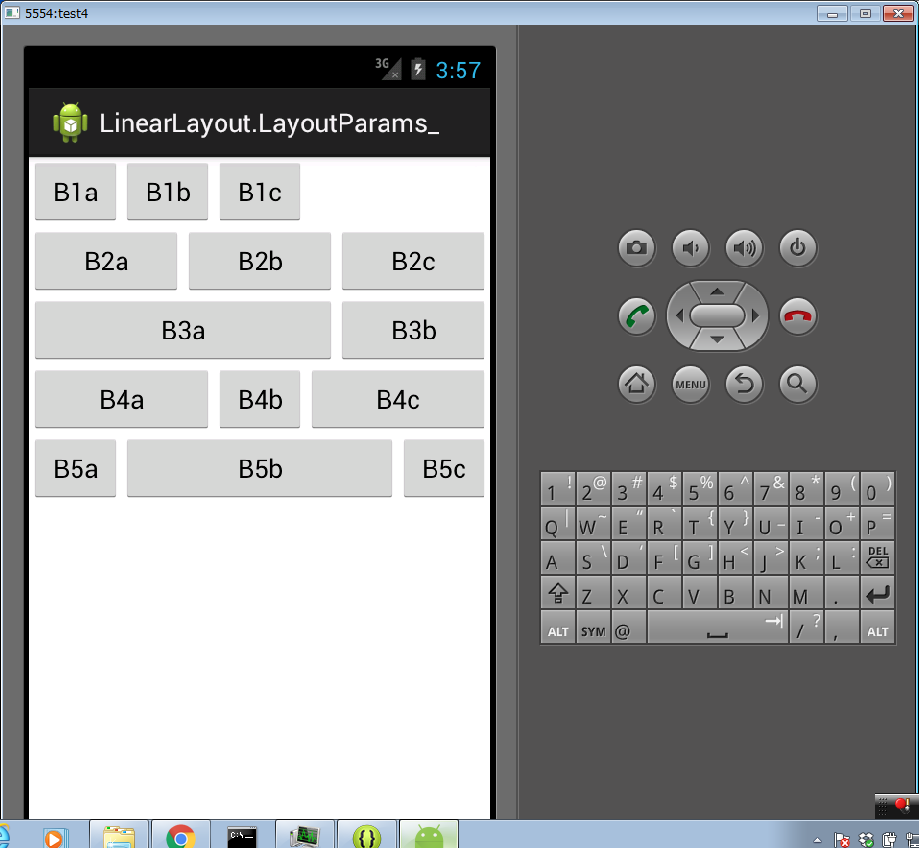Tap the B3b button

[413, 330]
